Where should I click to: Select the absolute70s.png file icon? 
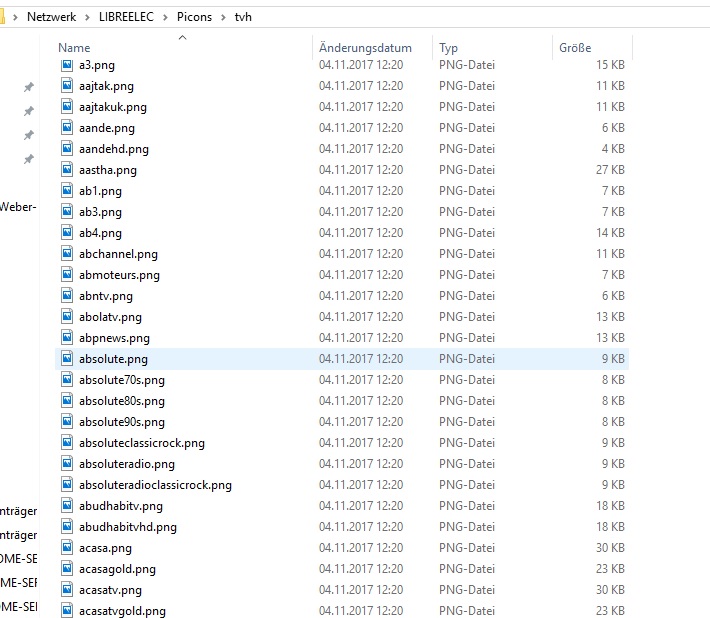pyautogui.click(x=67, y=379)
